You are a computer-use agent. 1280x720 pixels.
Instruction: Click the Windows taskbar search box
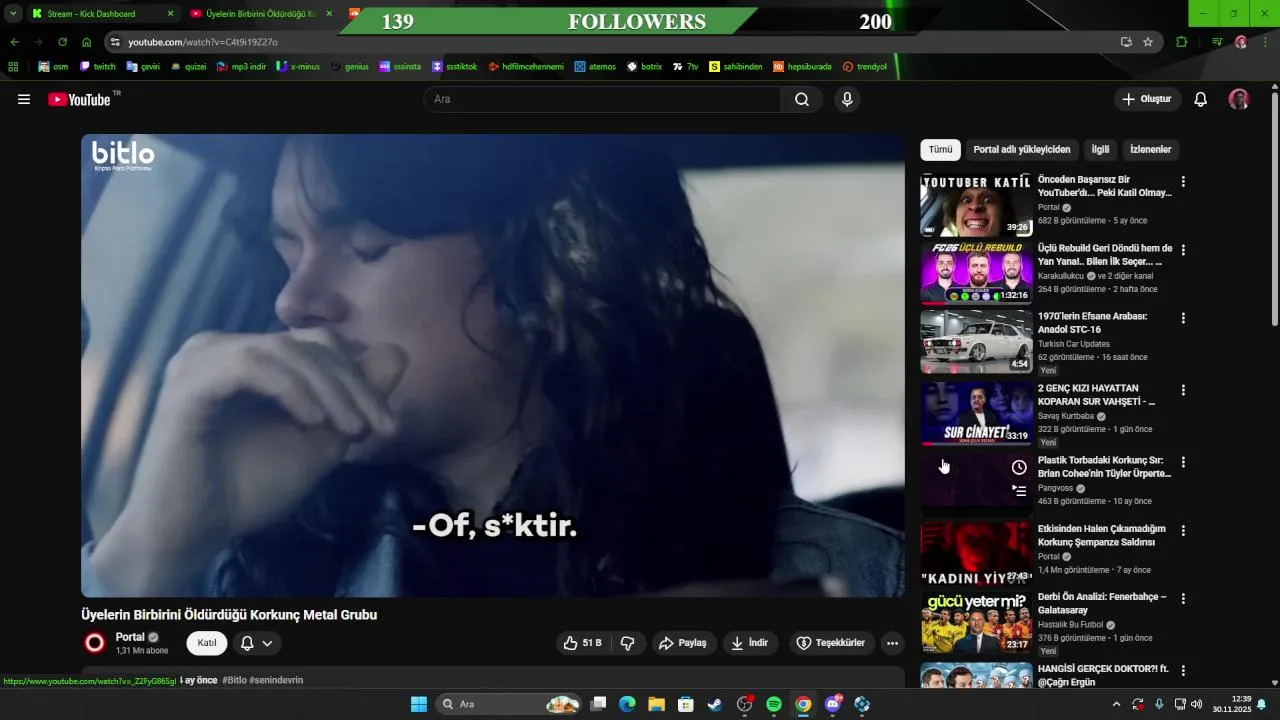pos(510,704)
